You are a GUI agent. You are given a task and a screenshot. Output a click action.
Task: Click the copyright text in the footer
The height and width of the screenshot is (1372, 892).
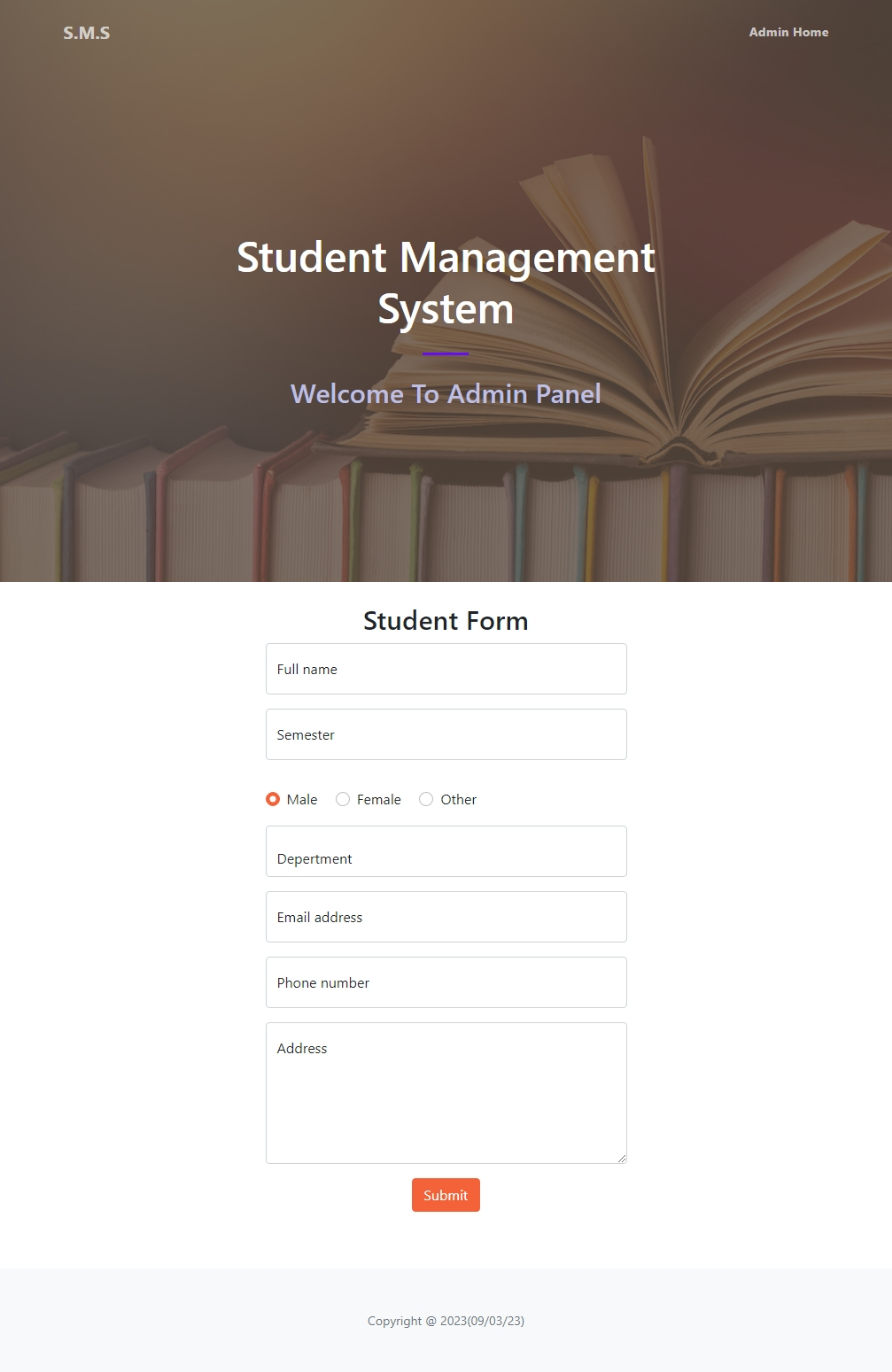[445, 1321]
